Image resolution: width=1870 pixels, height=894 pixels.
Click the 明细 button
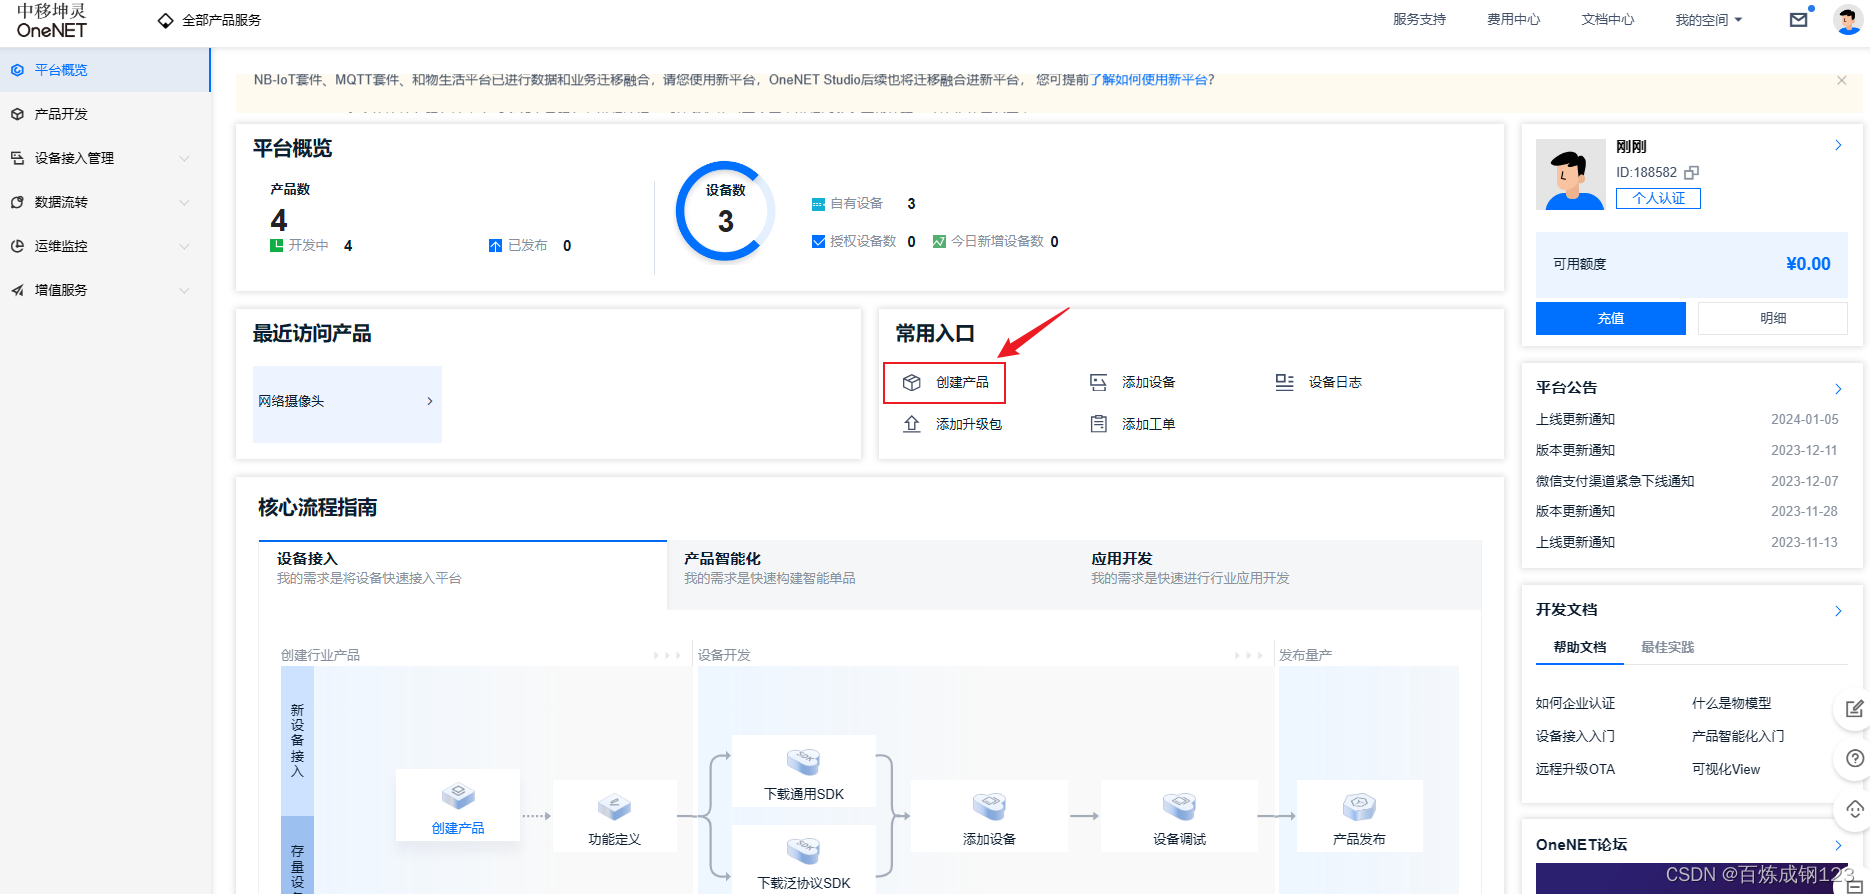pos(1772,318)
